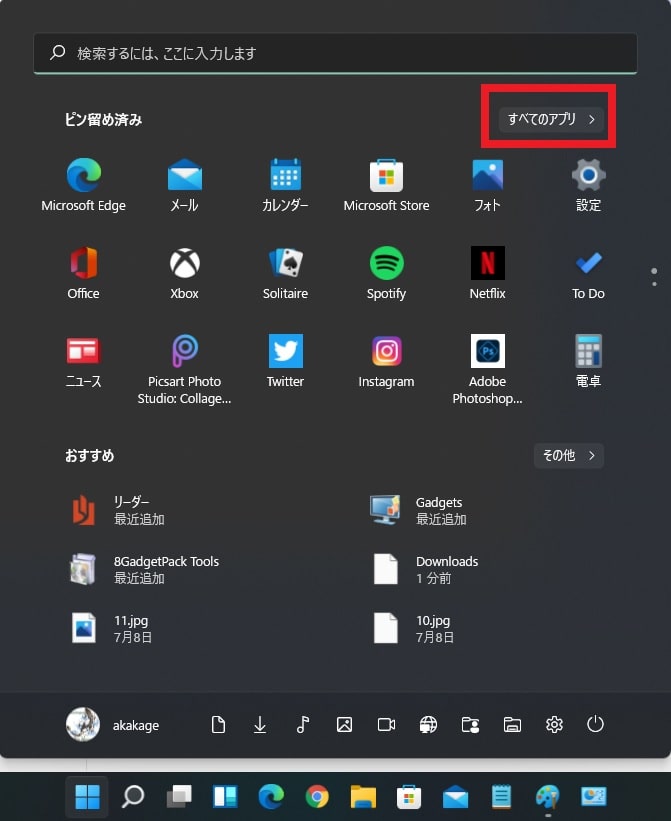The image size is (671, 821).
Task: Open recent file 11.jpg
Action: [x=113, y=628]
